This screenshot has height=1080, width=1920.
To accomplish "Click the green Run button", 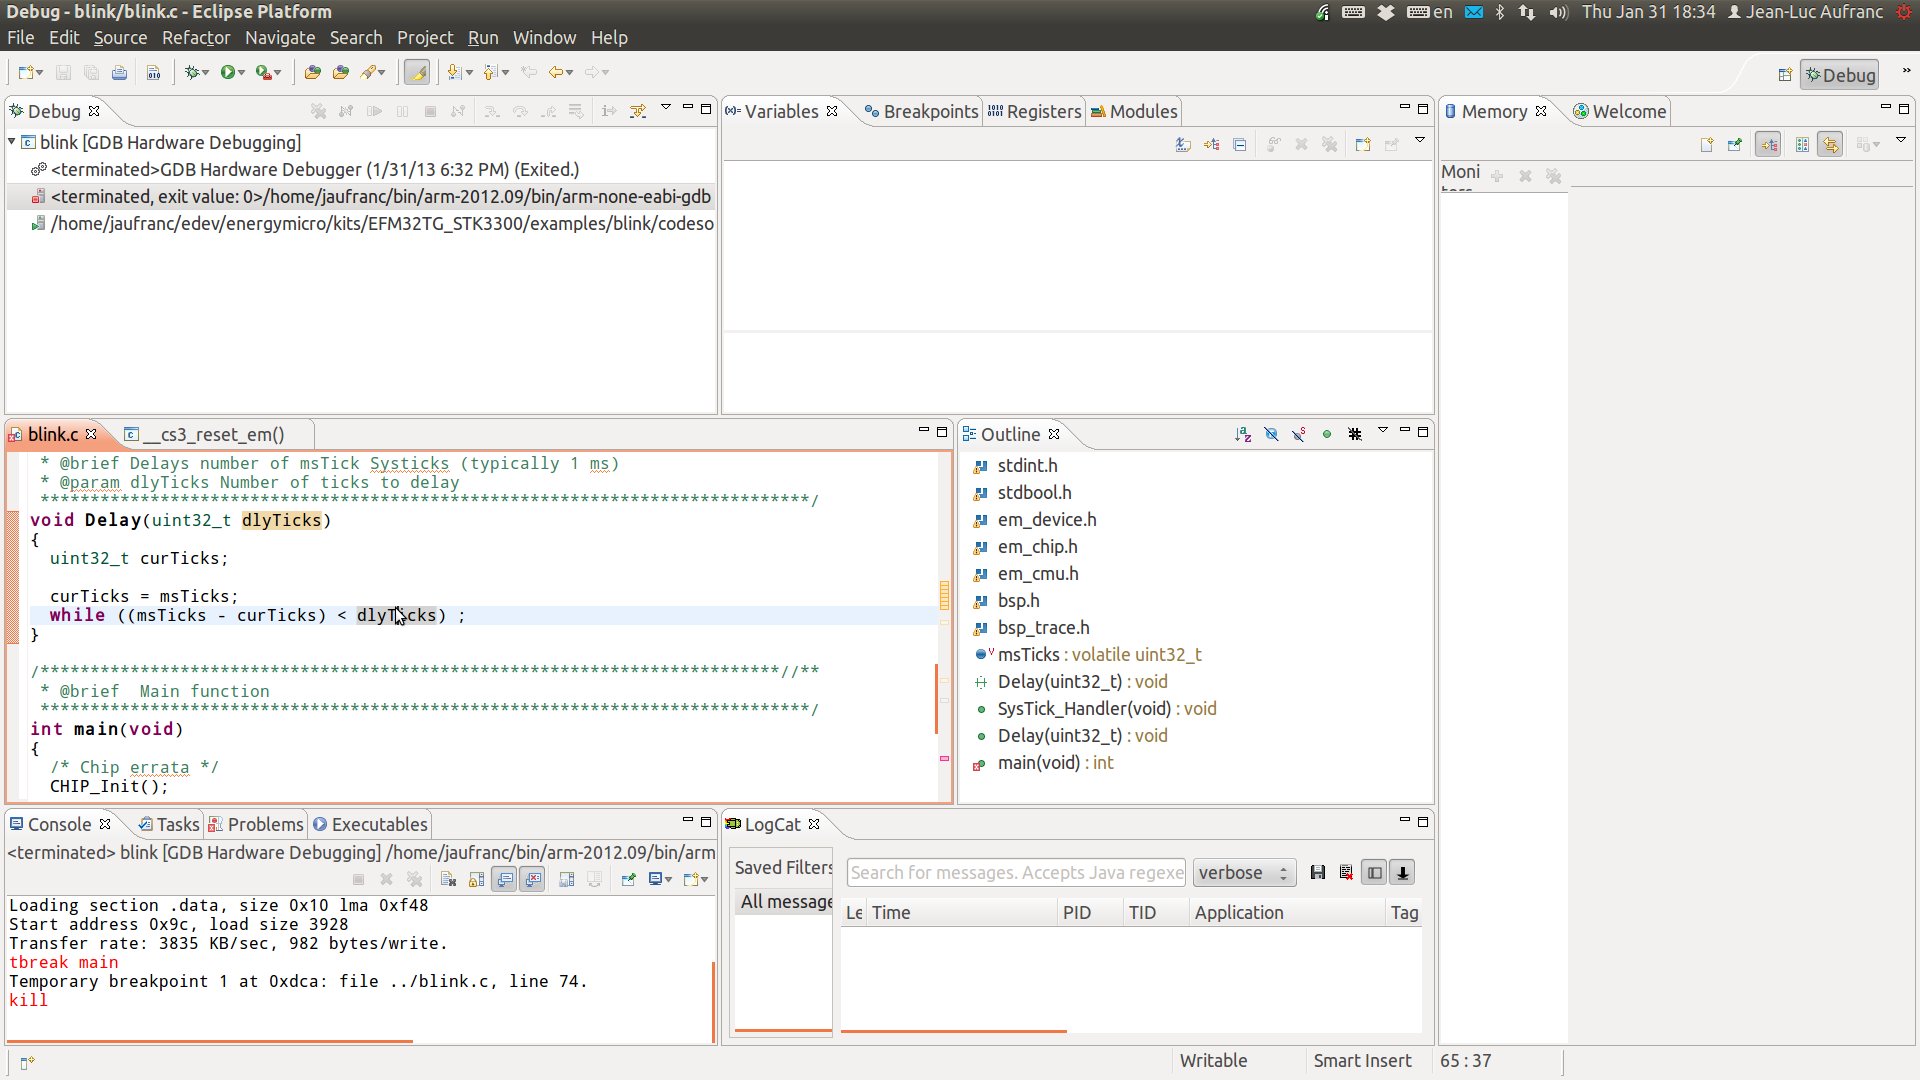I will pos(228,72).
